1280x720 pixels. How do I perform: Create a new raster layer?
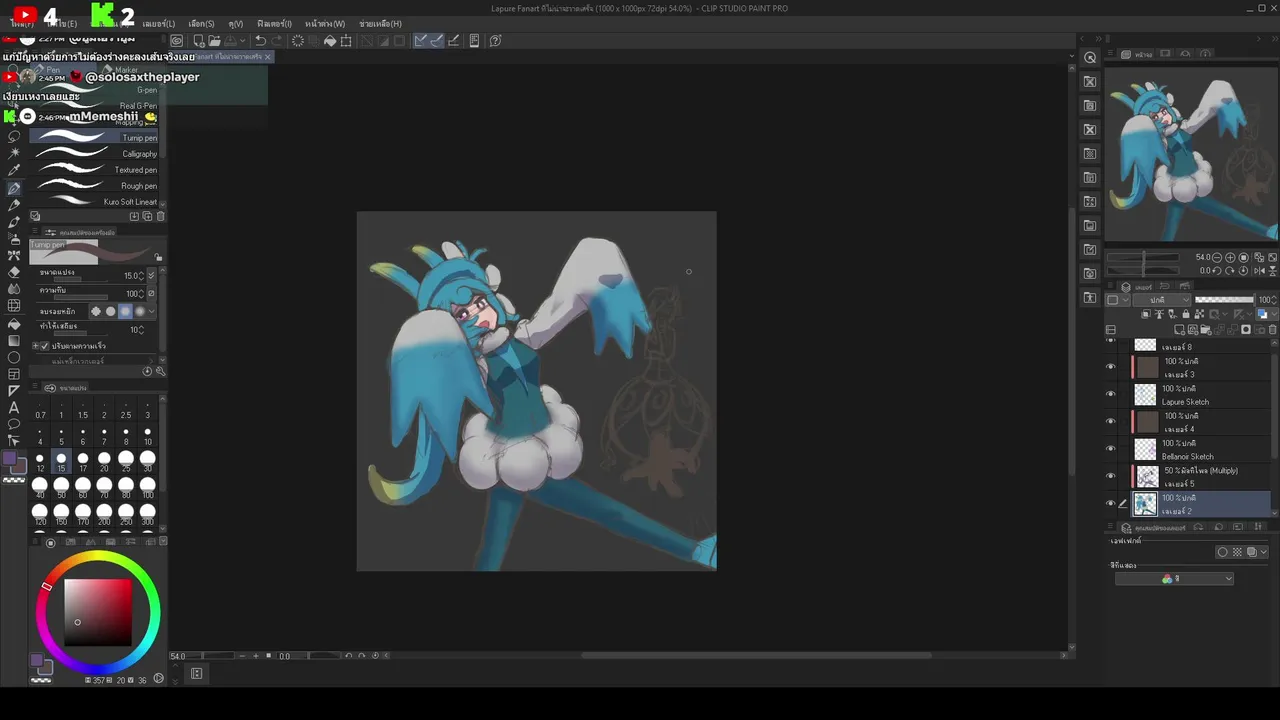point(1180,330)
